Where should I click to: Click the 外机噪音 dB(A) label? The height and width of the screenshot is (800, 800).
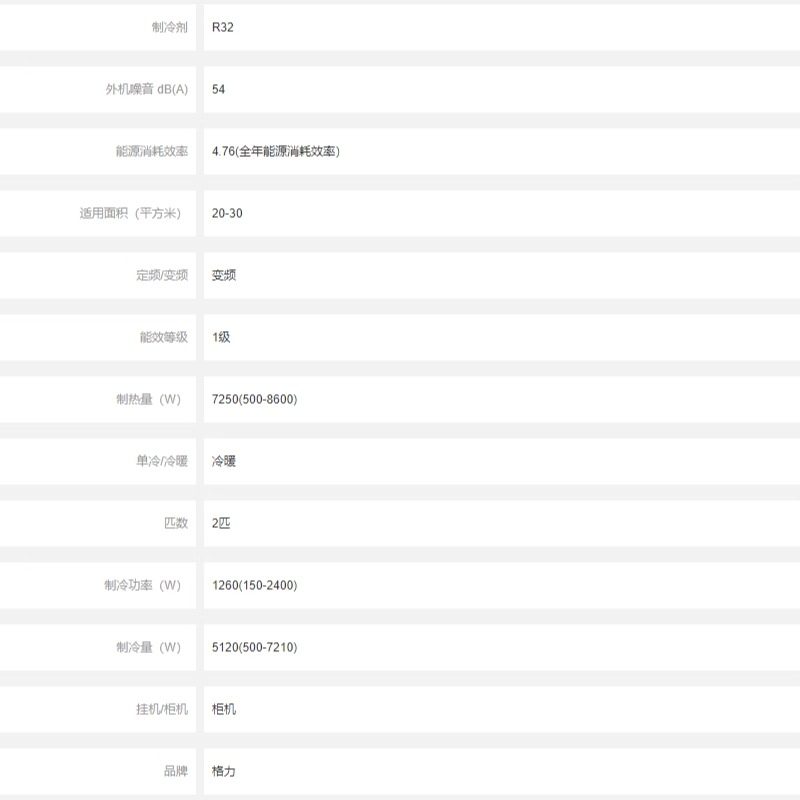click(146, 89)
